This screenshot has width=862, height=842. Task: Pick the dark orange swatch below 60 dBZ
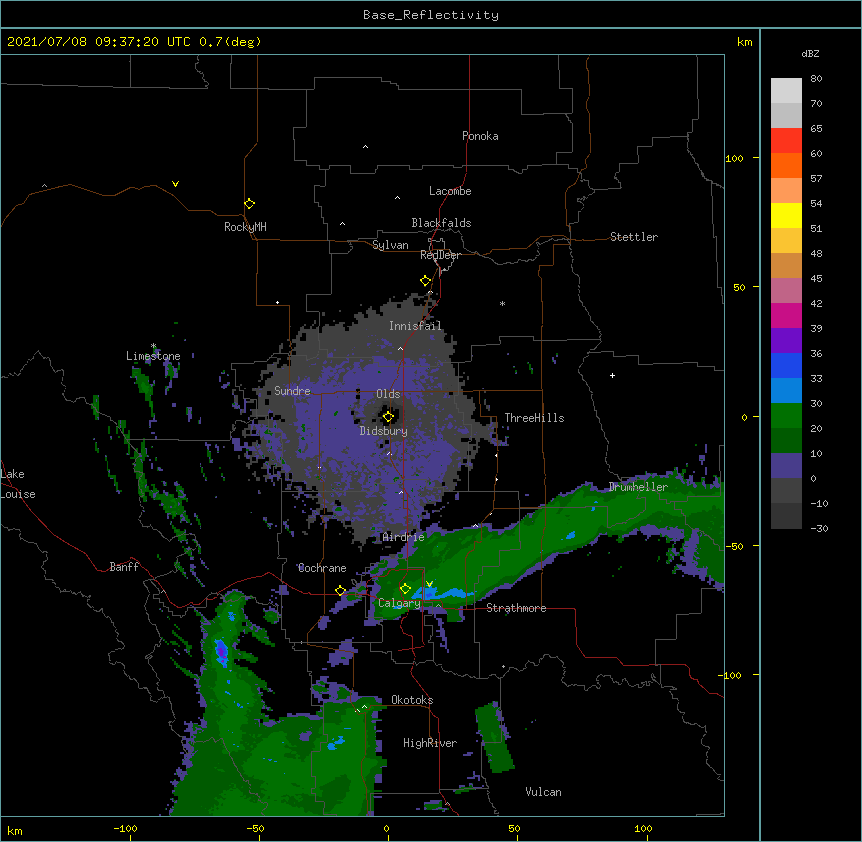click(786, 165)
